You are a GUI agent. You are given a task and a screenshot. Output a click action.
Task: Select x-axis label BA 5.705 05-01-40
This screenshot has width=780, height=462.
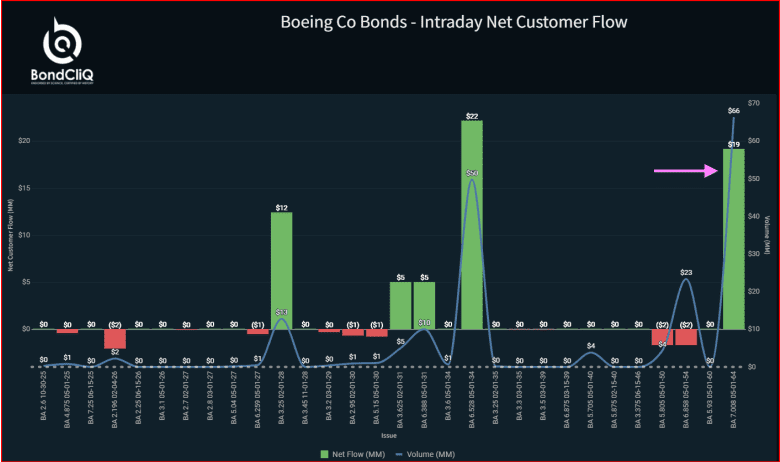coord(591,399)
